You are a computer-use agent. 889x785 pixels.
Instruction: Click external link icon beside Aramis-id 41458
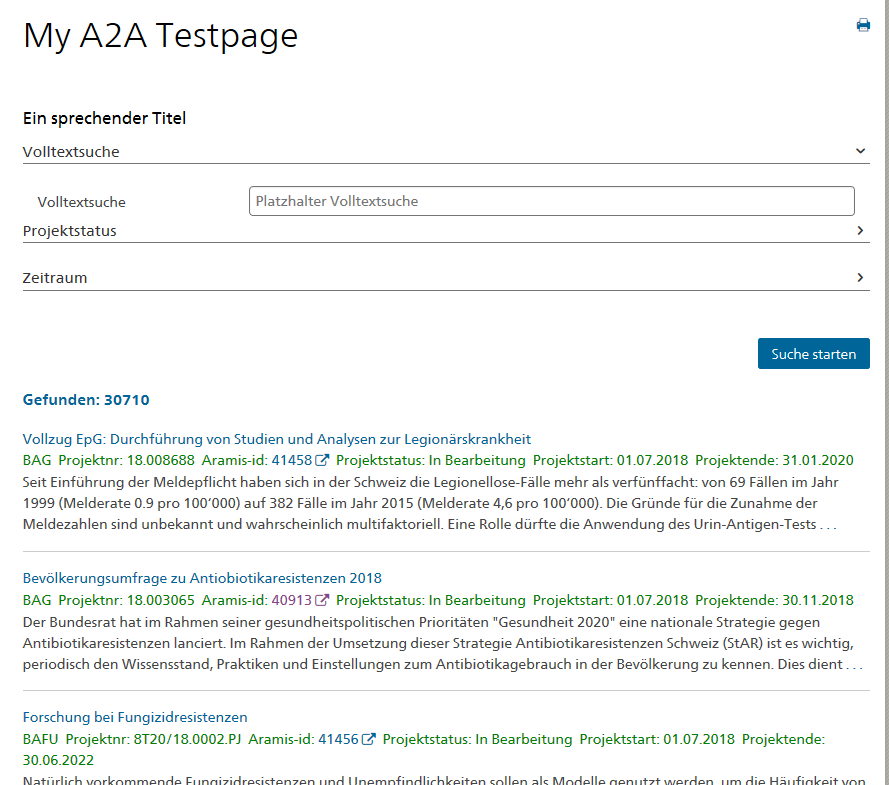coord(322,461)
